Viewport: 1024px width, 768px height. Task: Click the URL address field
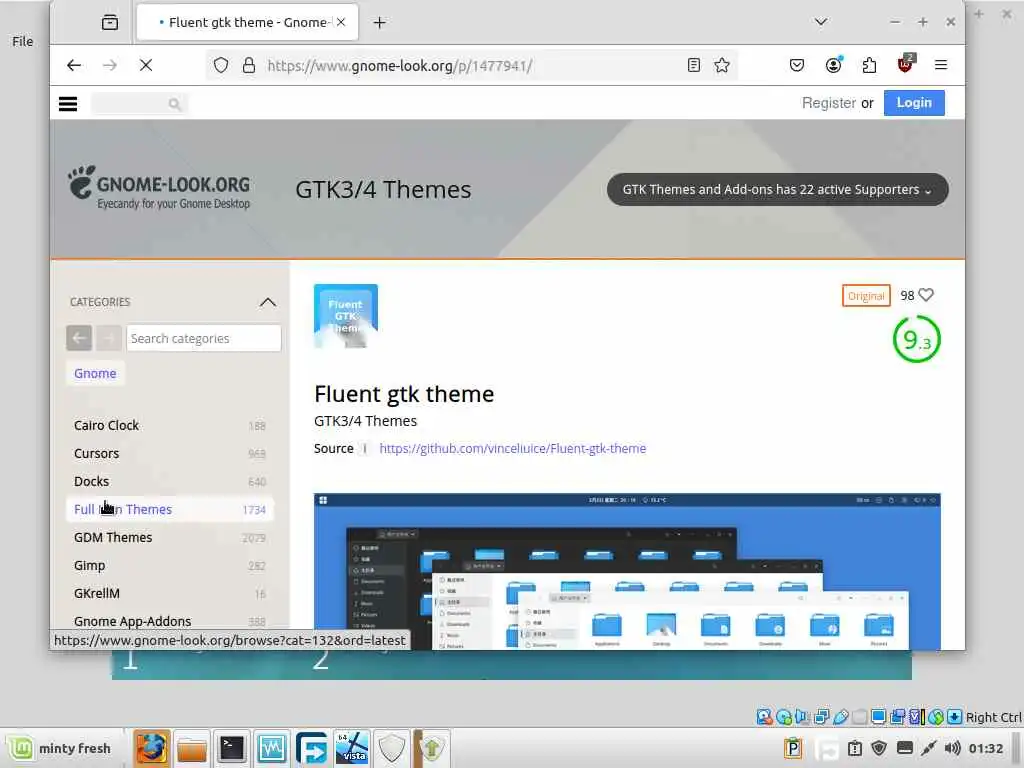tap(470, 65)
